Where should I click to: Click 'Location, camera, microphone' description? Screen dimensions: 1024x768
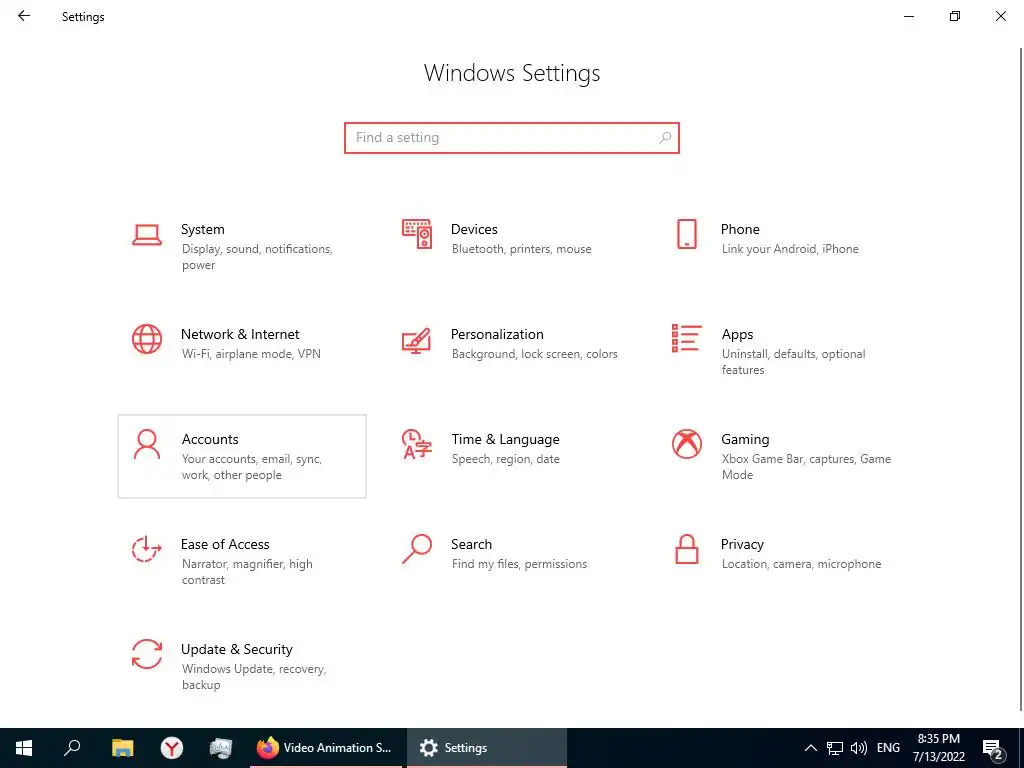pos(801,564)
